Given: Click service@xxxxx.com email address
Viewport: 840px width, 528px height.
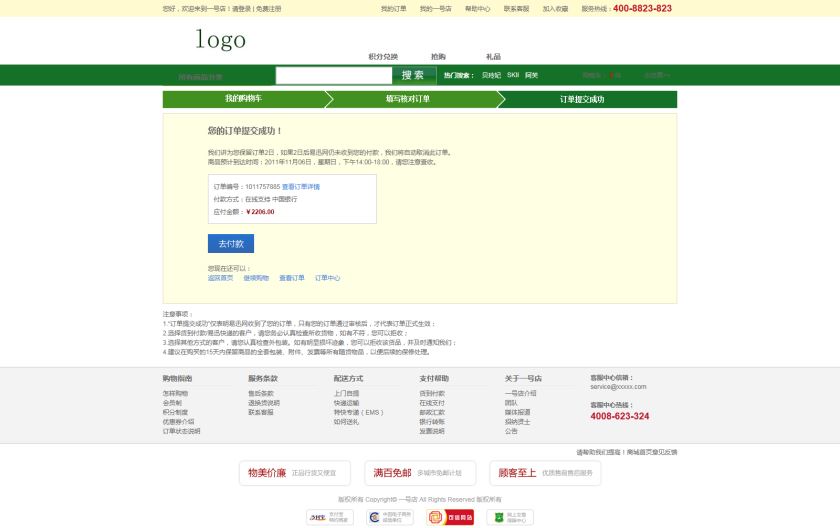Looking at the screenshot, I should pyautogui.click(x=618, y=387).
